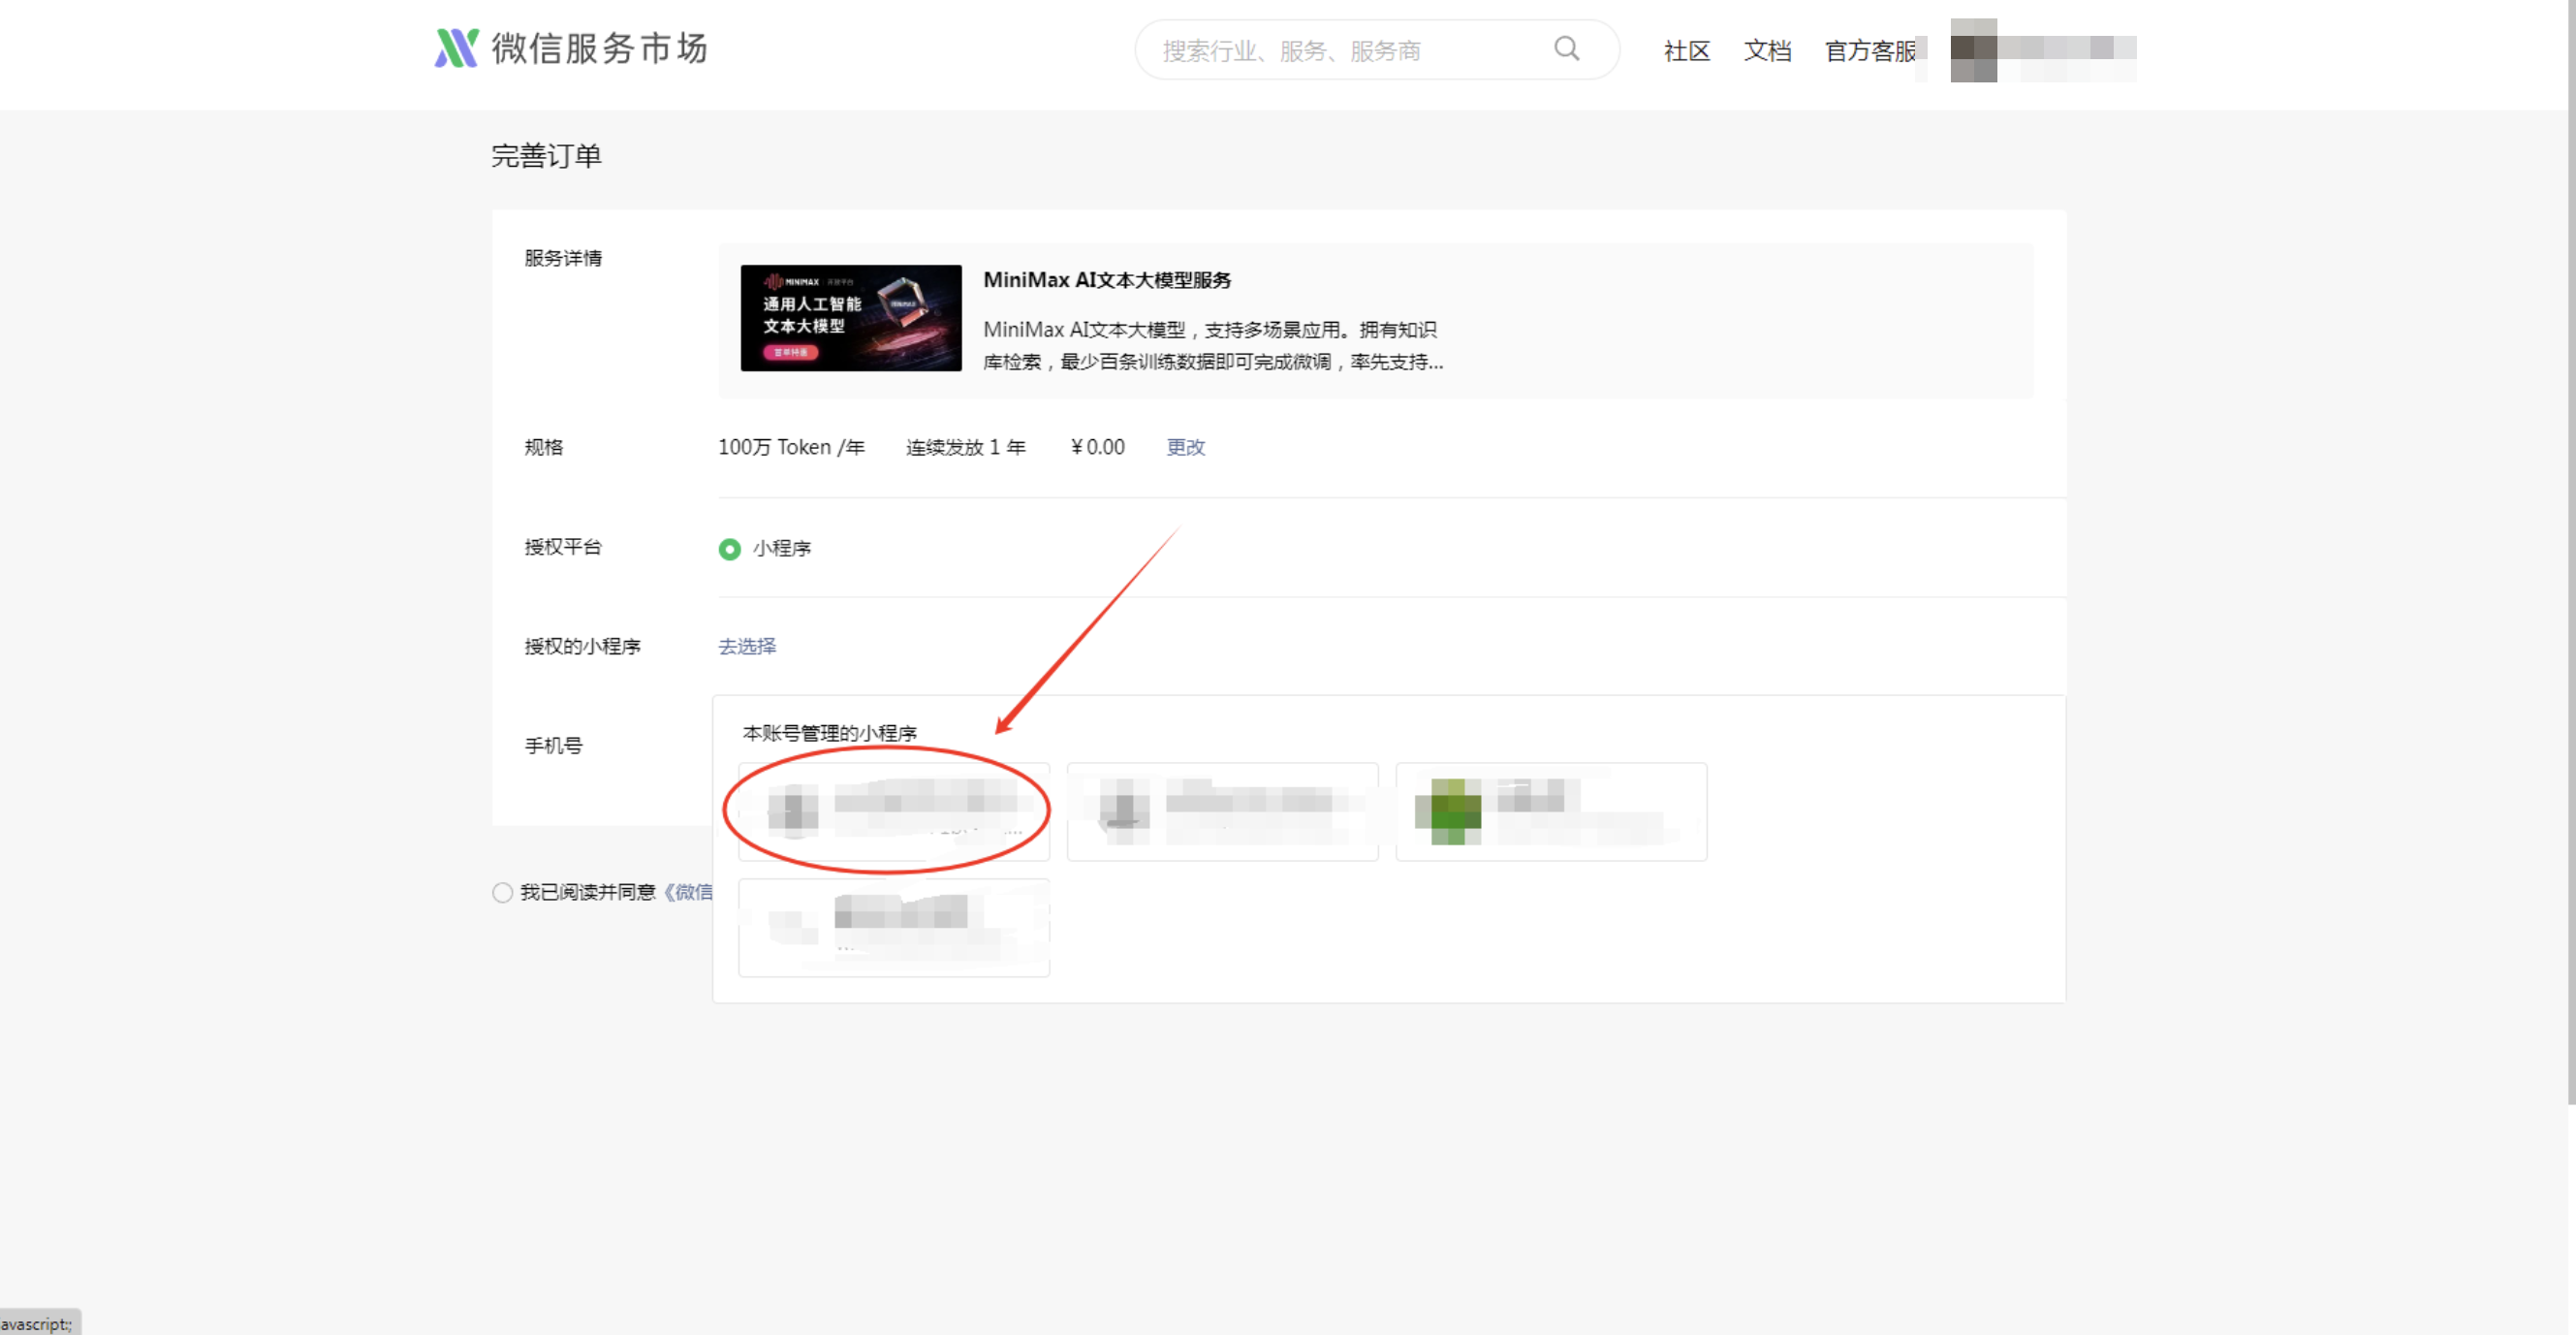The width and height of the screenshot is (2576, 1335).
Task: Click the MiniMax AI文本大模型服务 title
Action: [x=1106, y=280]
